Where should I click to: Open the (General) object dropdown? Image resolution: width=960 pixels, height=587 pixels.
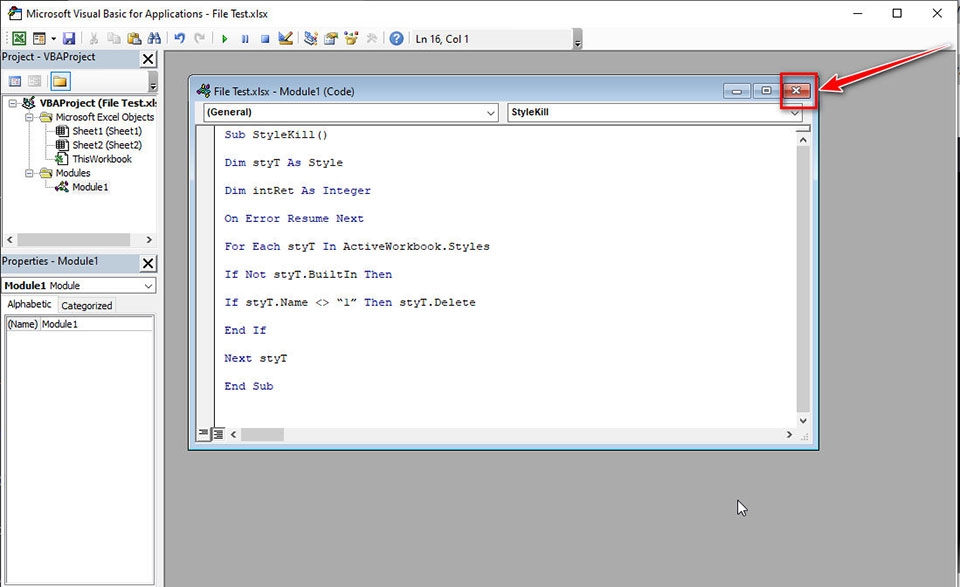point(490,113)
